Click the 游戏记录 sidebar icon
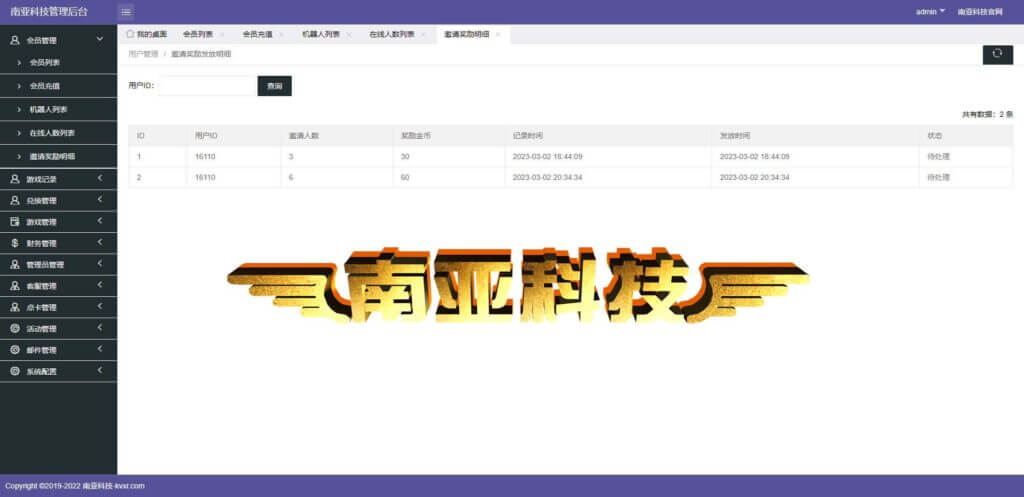The height and width of the screenshot is (497, 1024). click(14, 179)
